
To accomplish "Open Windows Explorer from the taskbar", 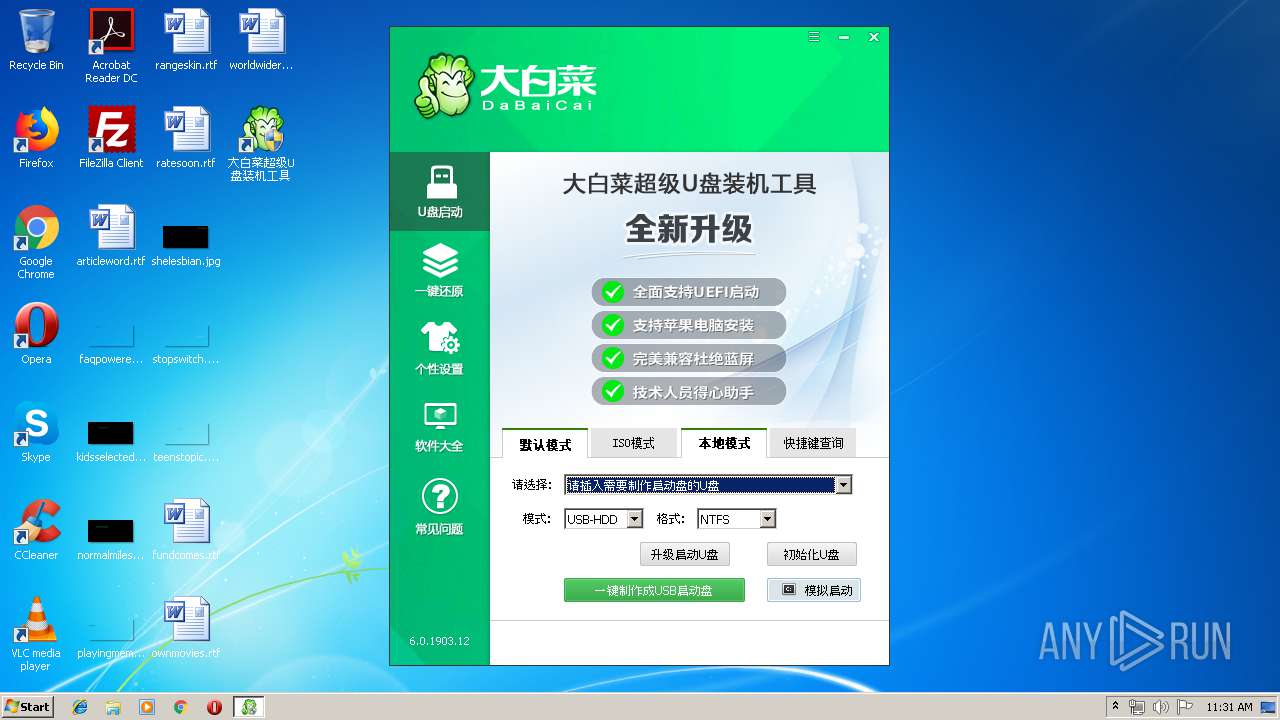I will coord(113,707).
